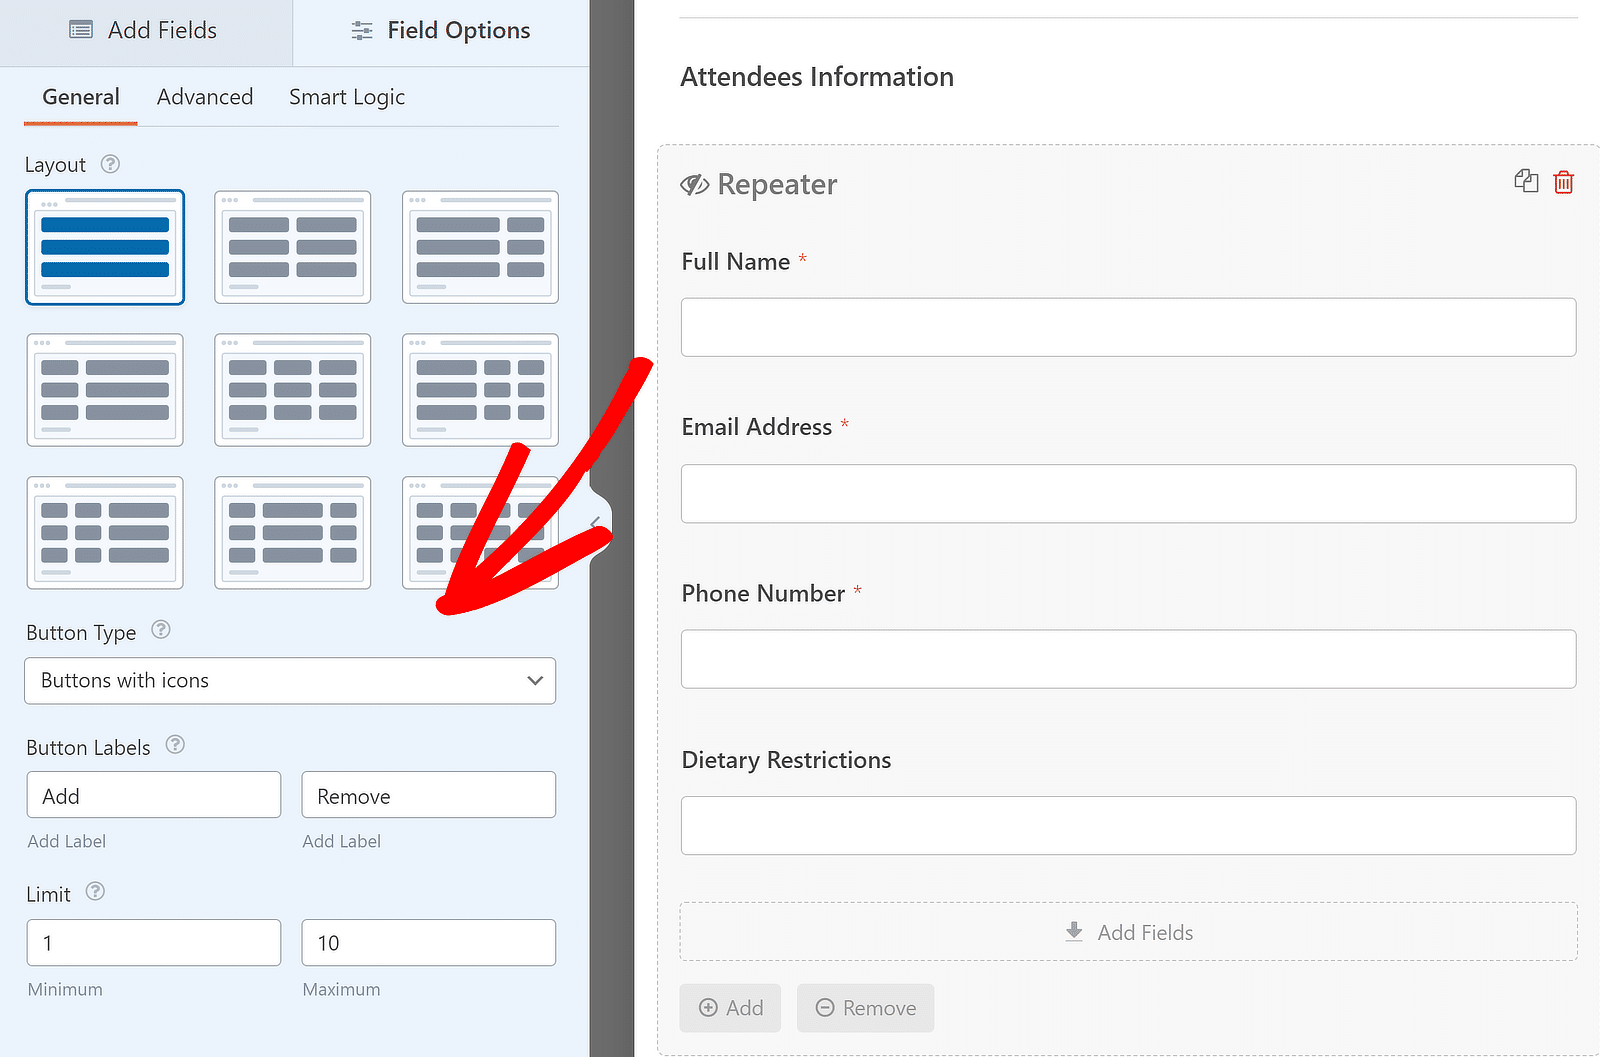Click the Remove button in the repeater preview
The image size is (1600, 1057).
click(x=865, y=1008)
